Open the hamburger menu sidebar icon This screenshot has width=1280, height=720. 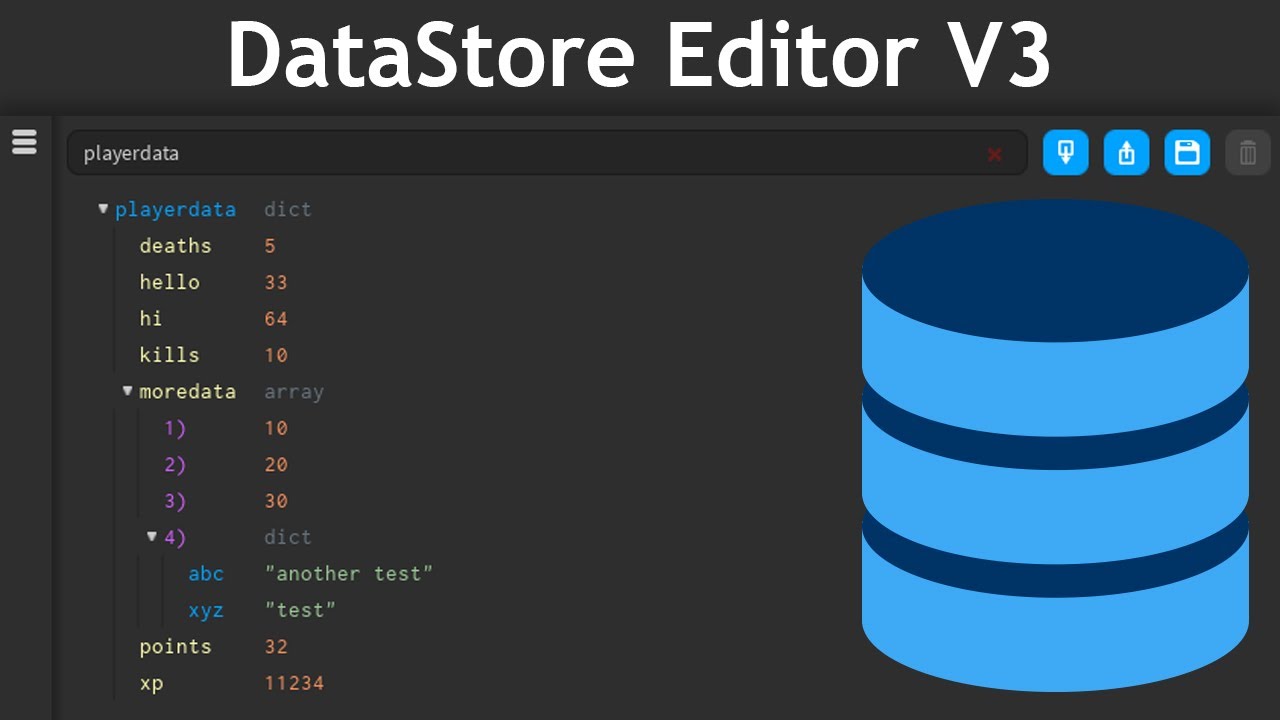tap(24, 142)
